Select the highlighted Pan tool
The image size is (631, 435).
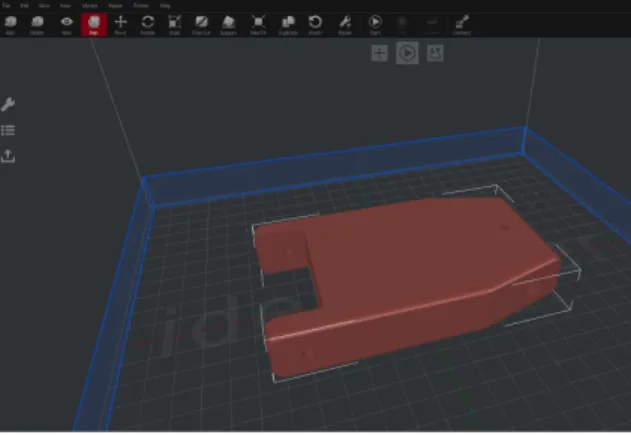[94, 25]
